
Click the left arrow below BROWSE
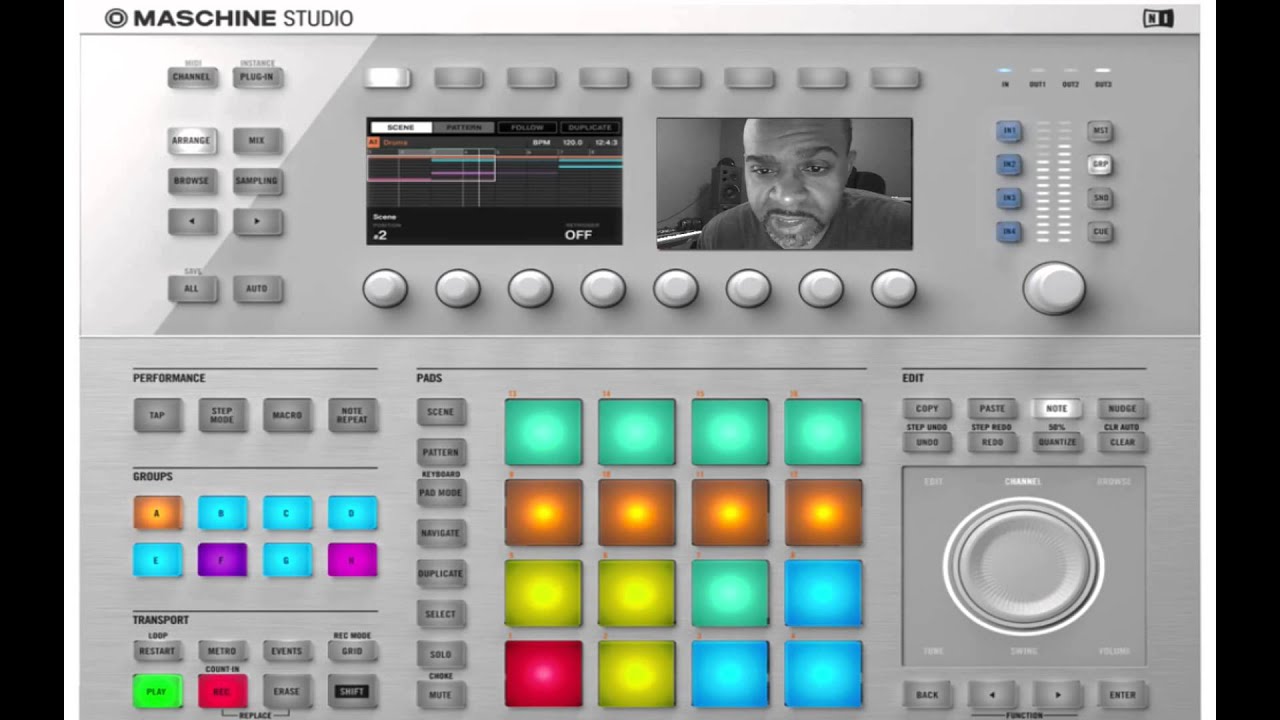(192, 221)
